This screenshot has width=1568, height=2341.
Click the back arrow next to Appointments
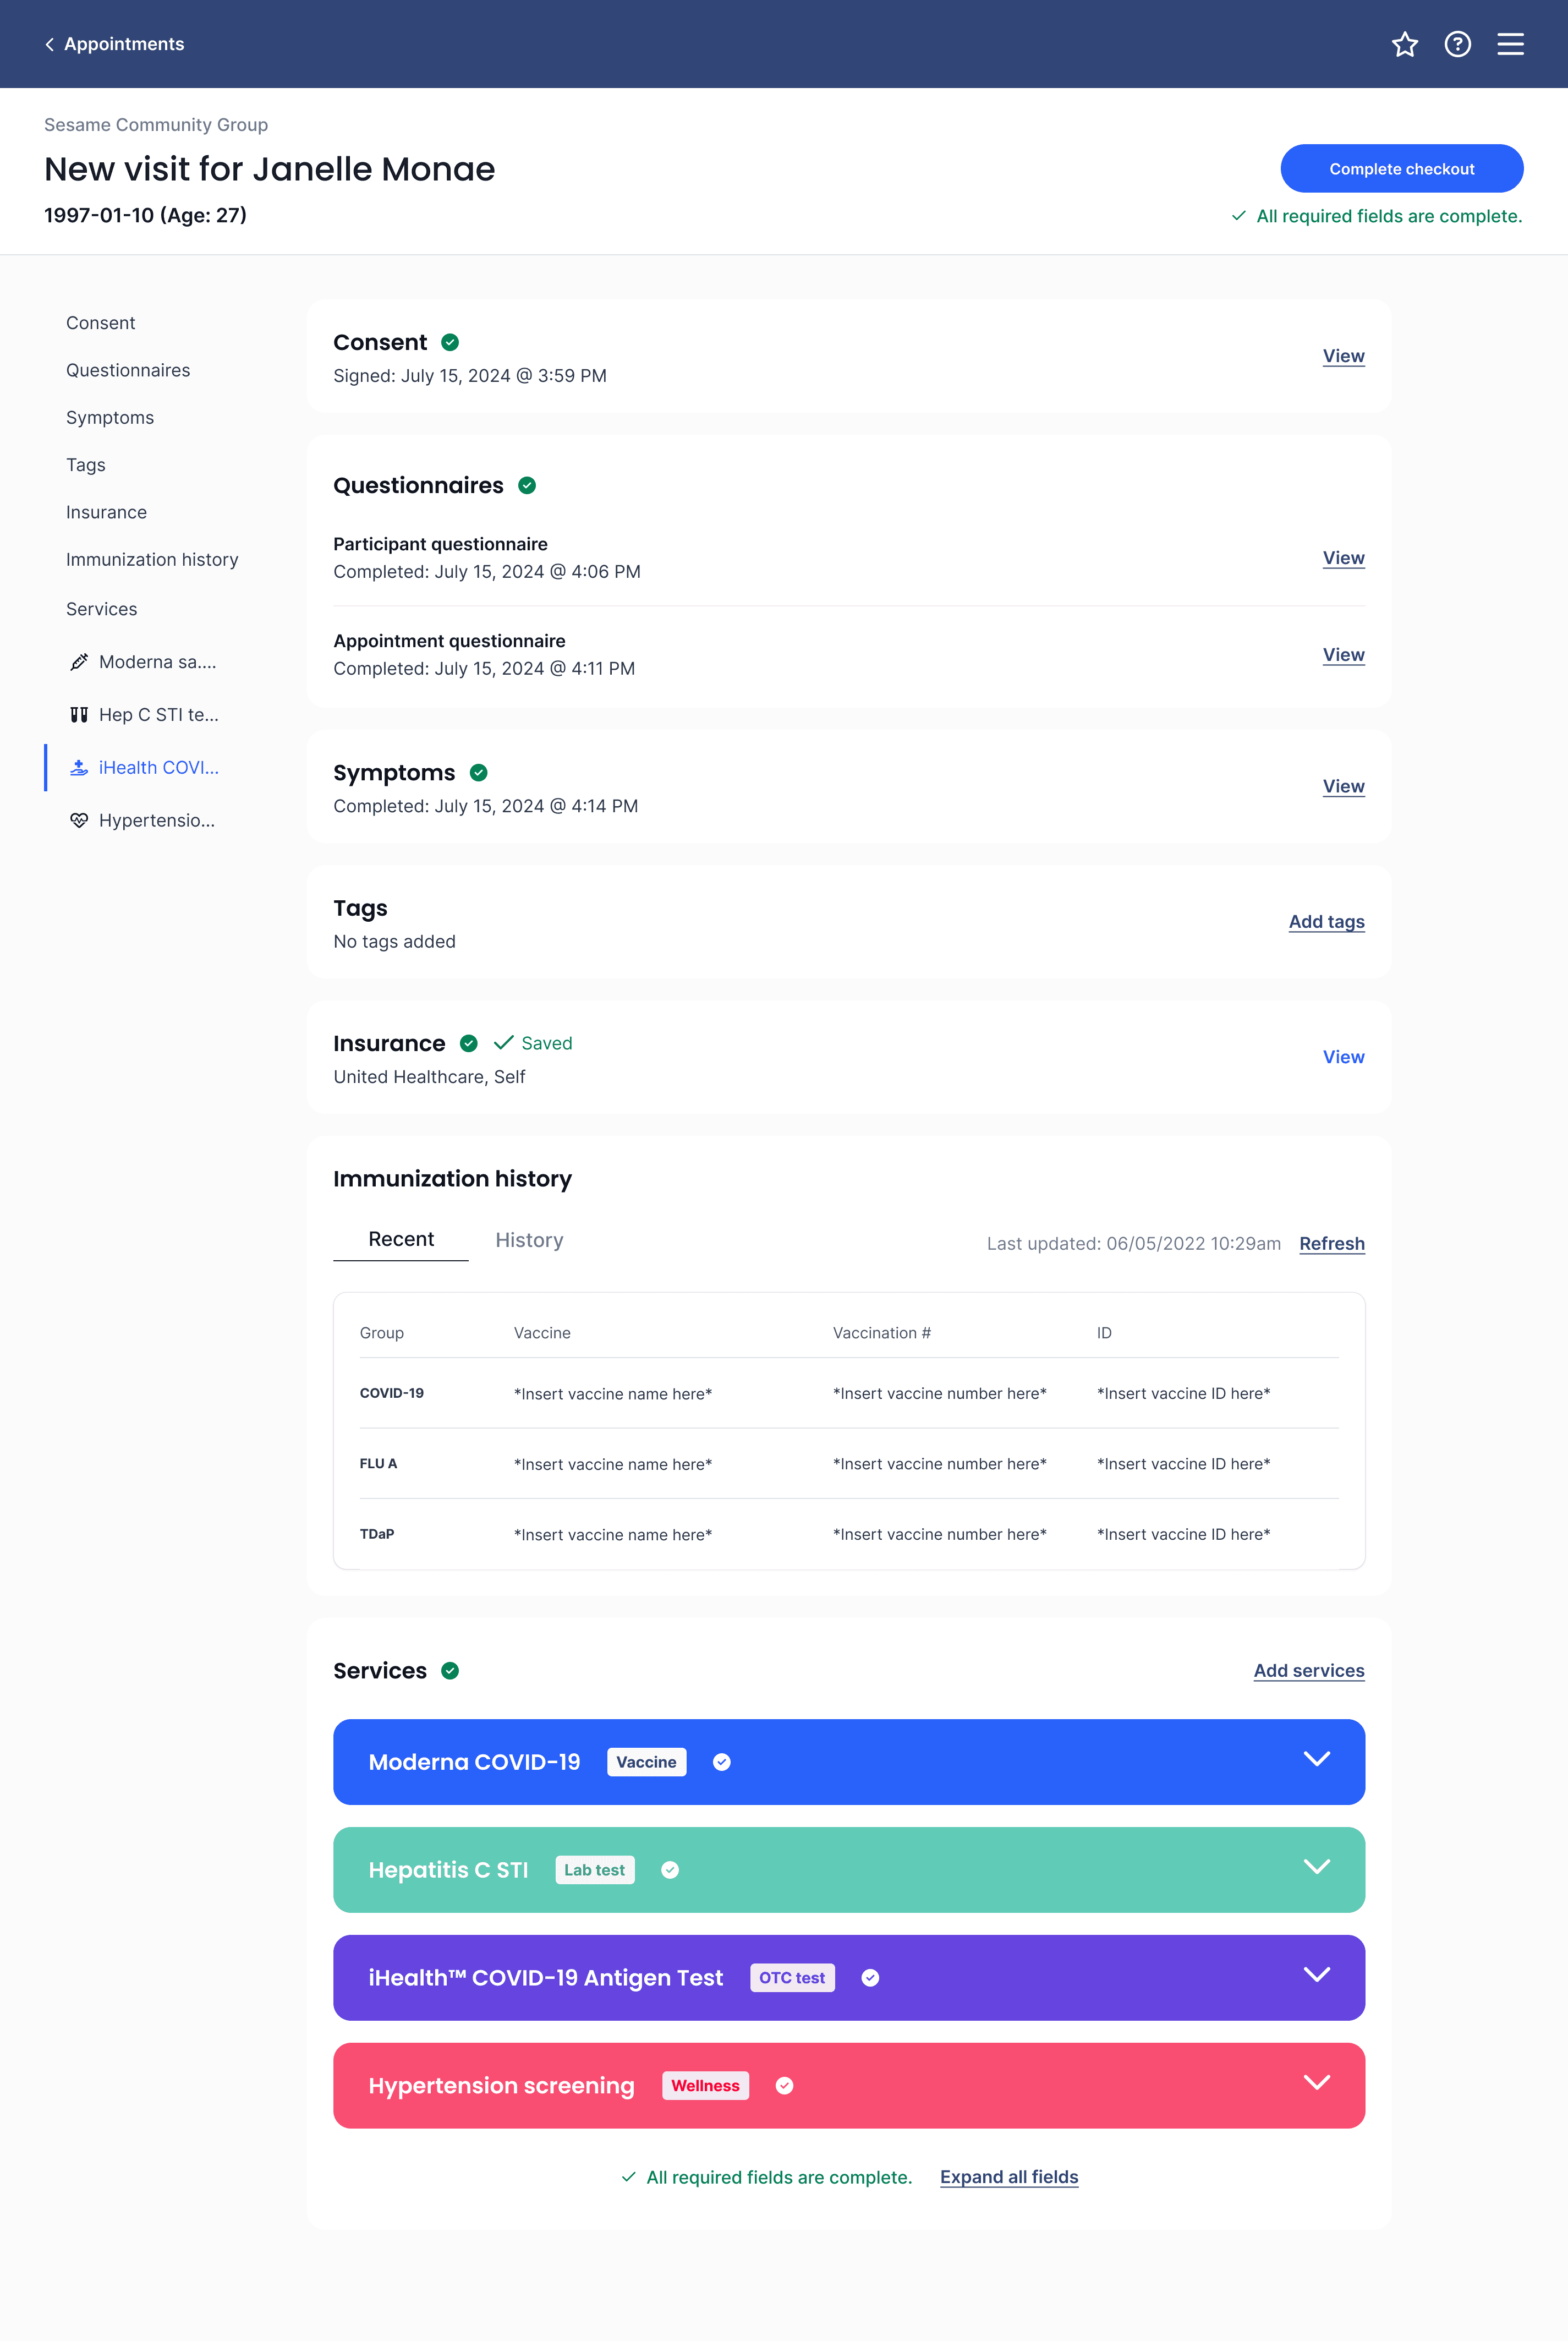point(49,44)
